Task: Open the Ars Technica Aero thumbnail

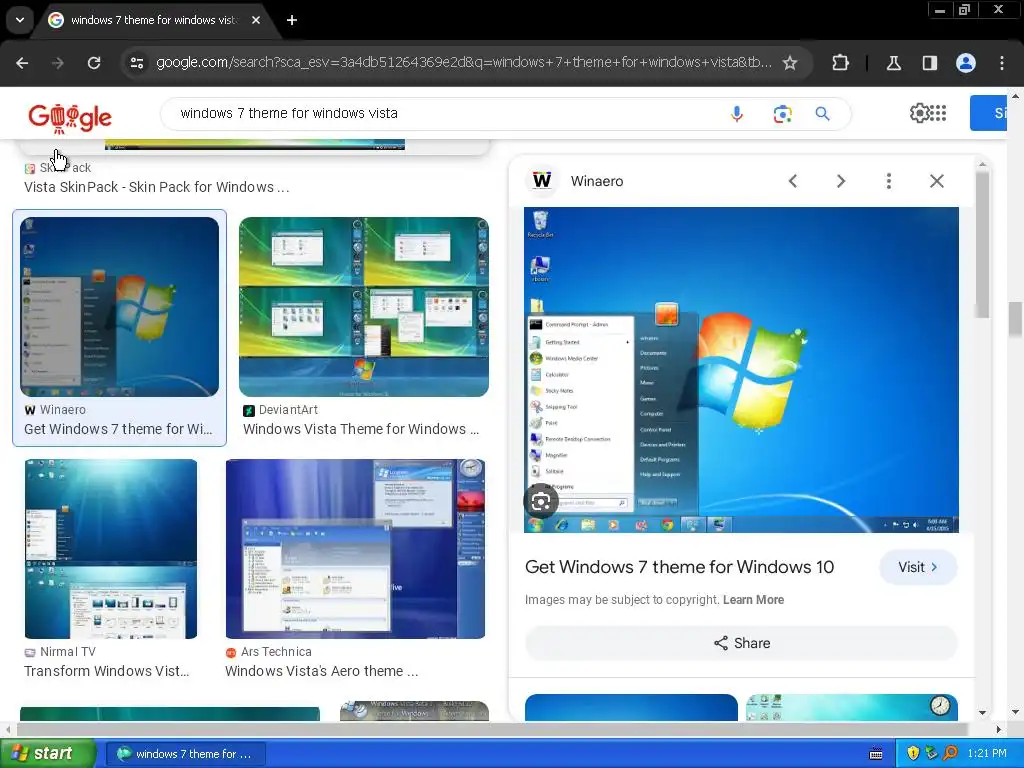Action: click(355, 549)
